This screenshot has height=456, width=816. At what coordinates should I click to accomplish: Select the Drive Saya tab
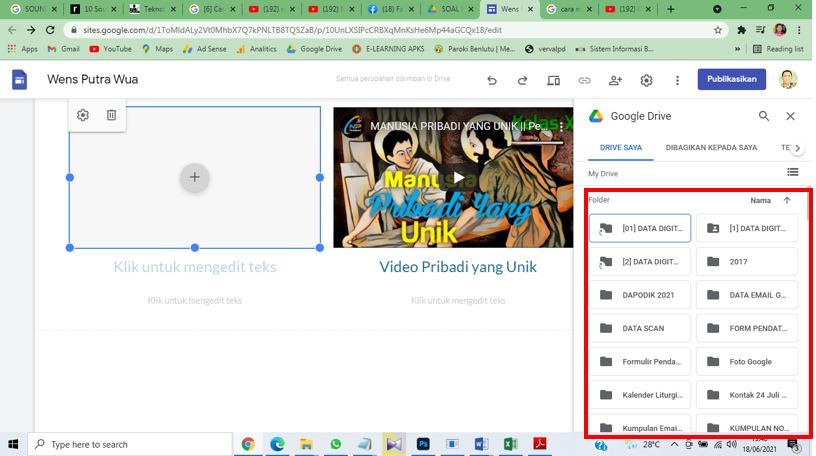pos(620,148)
